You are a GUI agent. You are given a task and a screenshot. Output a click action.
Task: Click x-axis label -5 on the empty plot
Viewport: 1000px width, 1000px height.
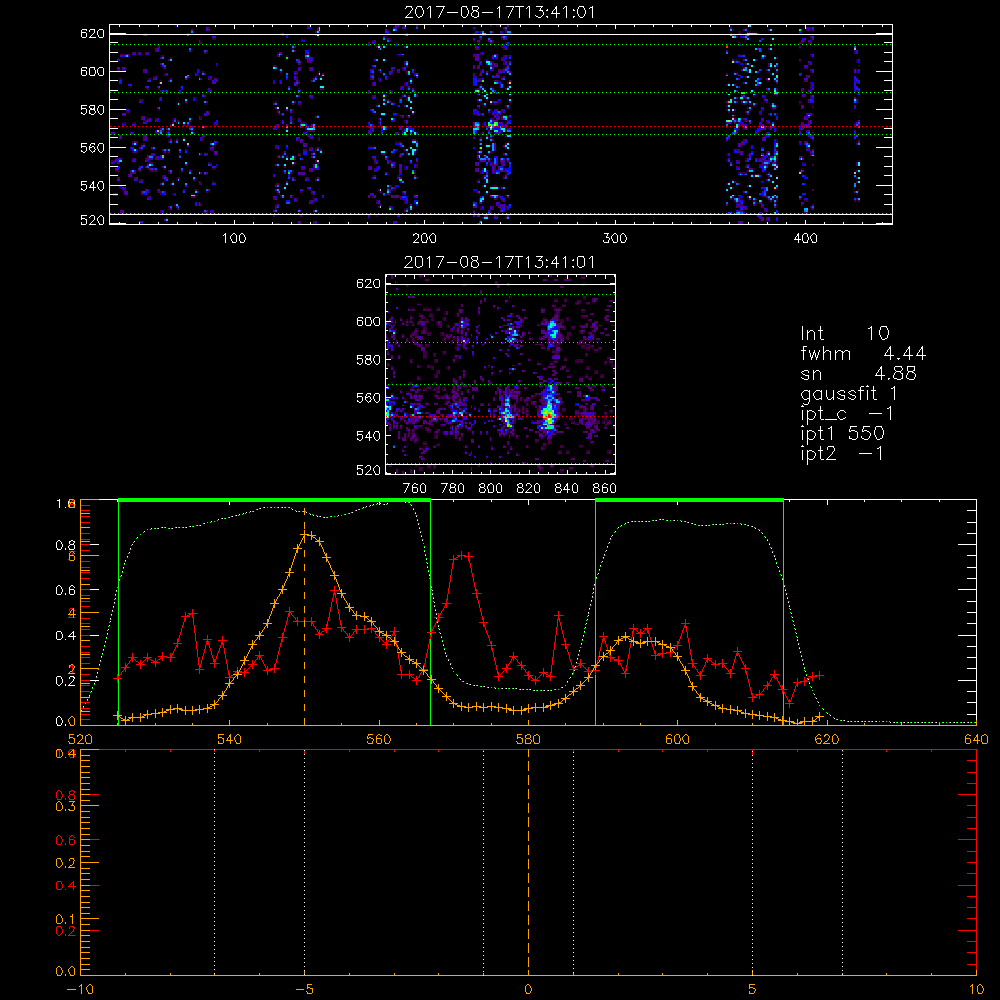click(x=304, y=989)
